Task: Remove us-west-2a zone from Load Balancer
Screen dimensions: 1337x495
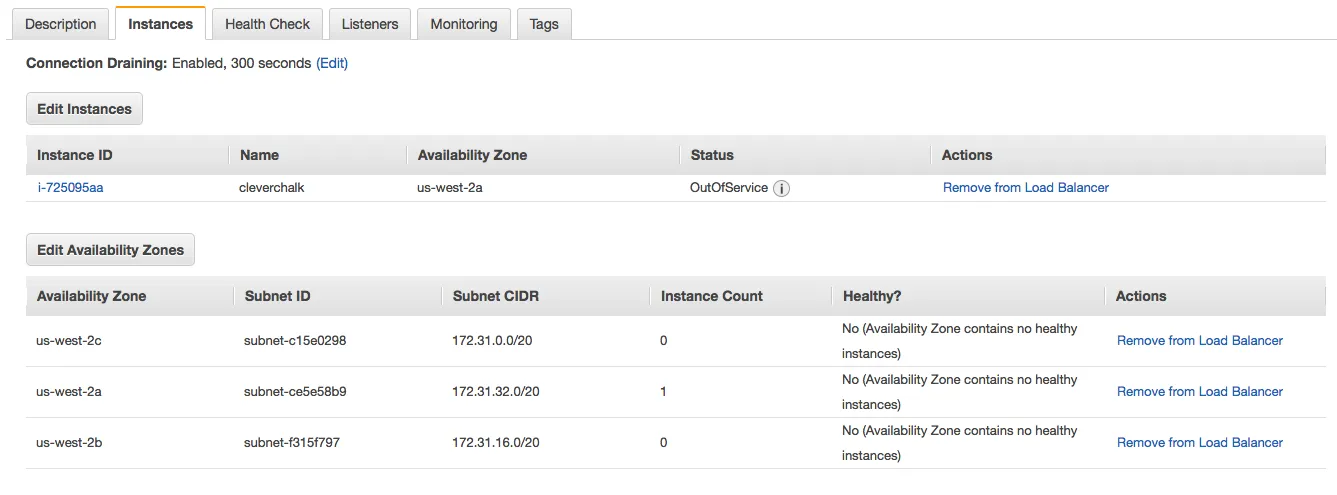Action: coord(1199,392)
